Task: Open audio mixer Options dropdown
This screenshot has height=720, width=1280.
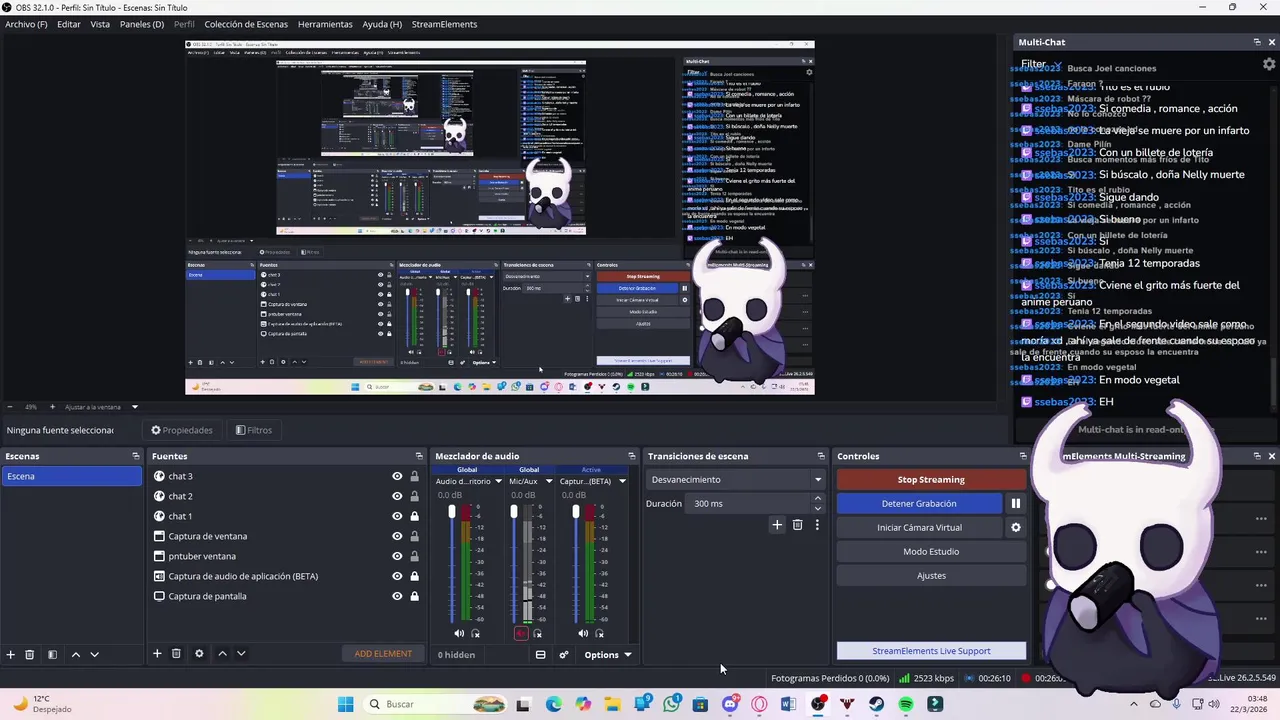Action: tap(607, 655)
